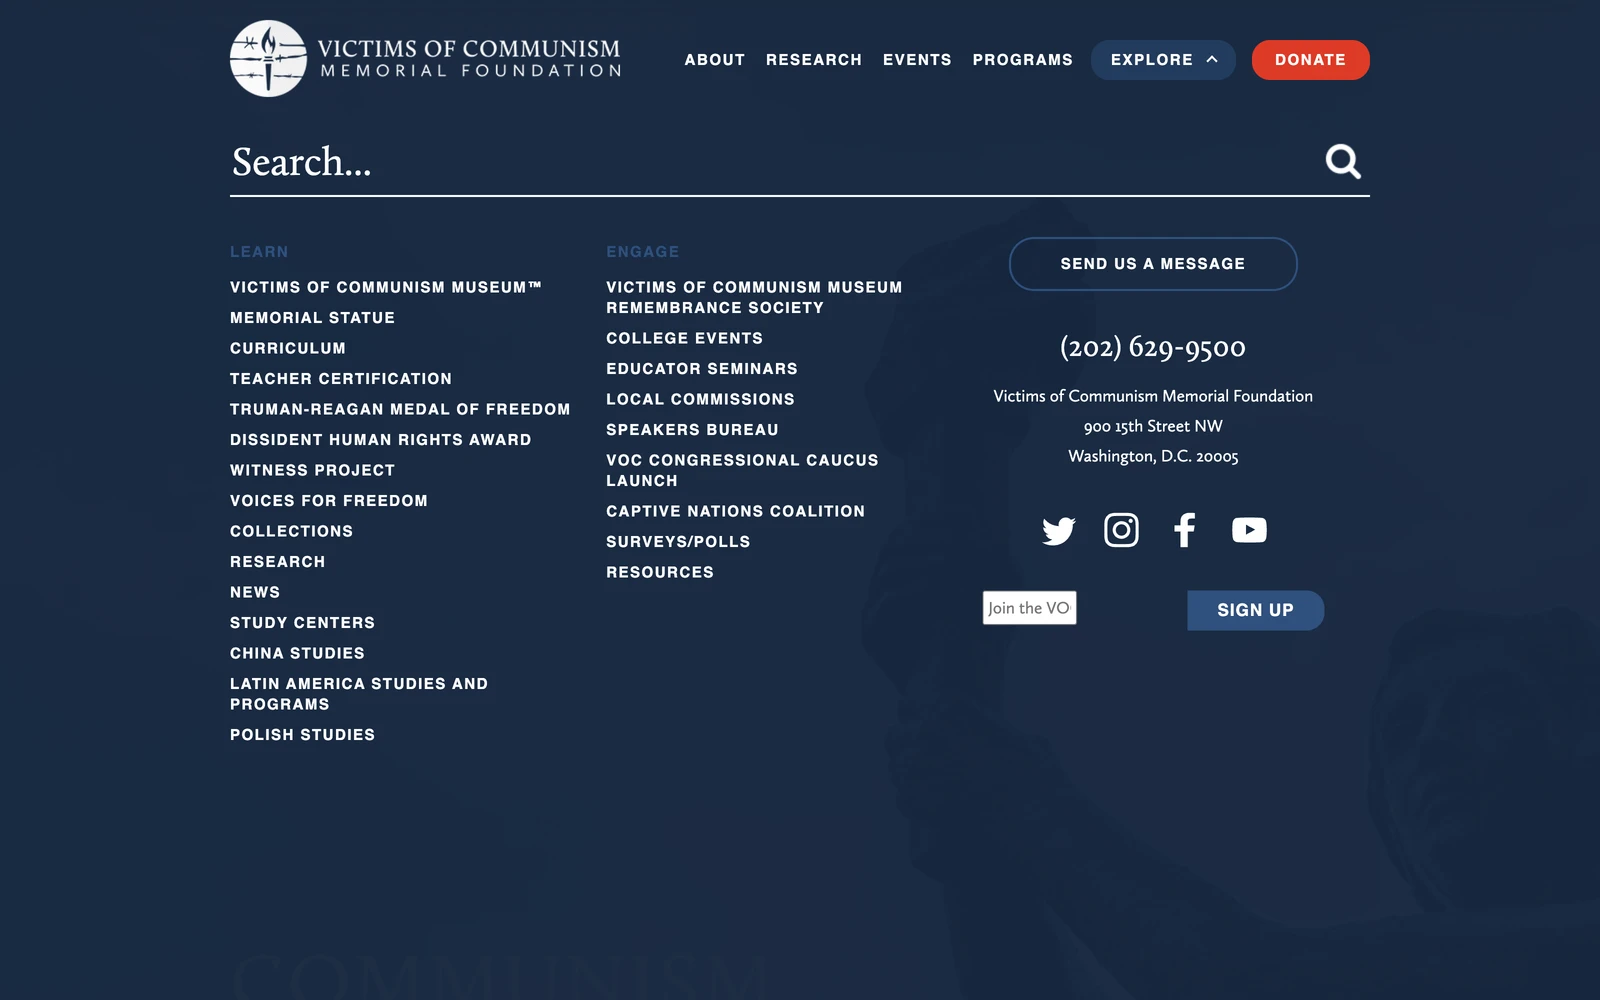Open Museum Remembrance Society link
The image size is (1600, 1000).
pos(754,298)
